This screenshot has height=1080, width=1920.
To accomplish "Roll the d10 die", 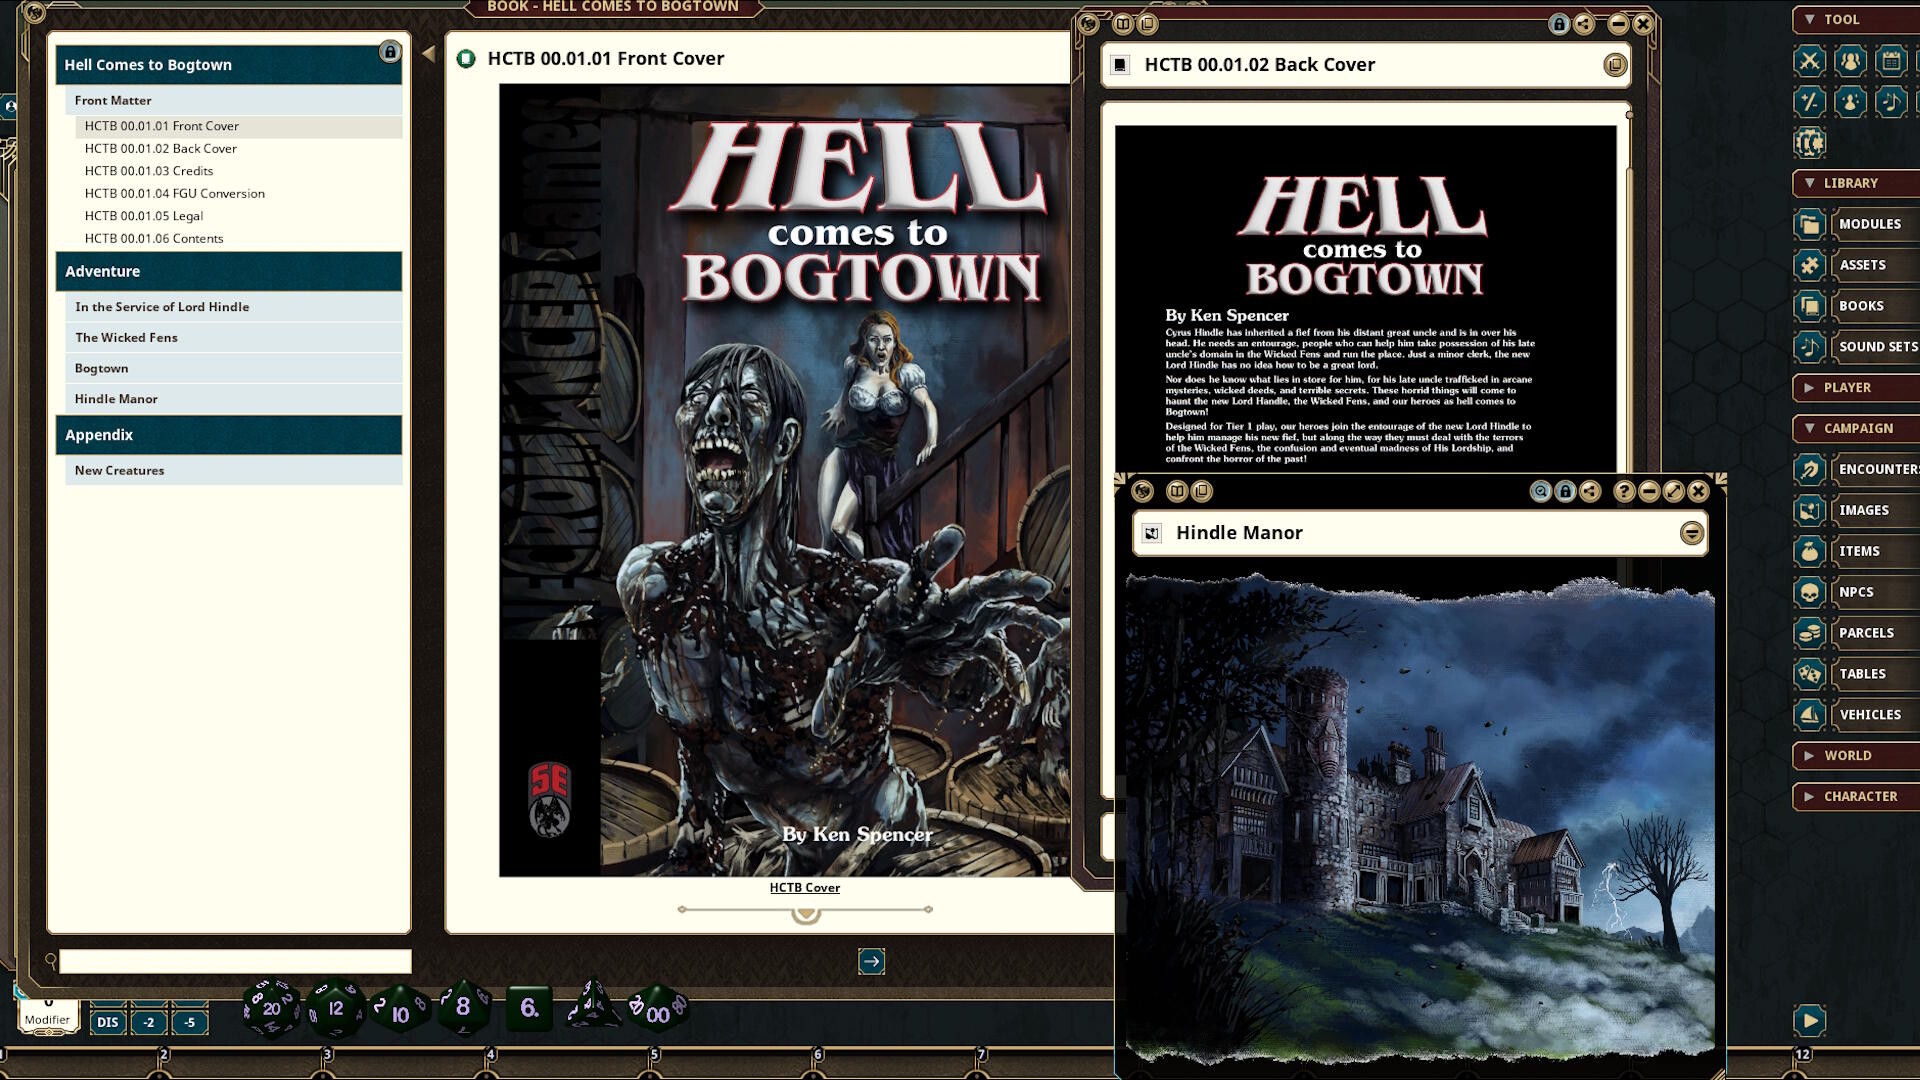I will 400,1010.
